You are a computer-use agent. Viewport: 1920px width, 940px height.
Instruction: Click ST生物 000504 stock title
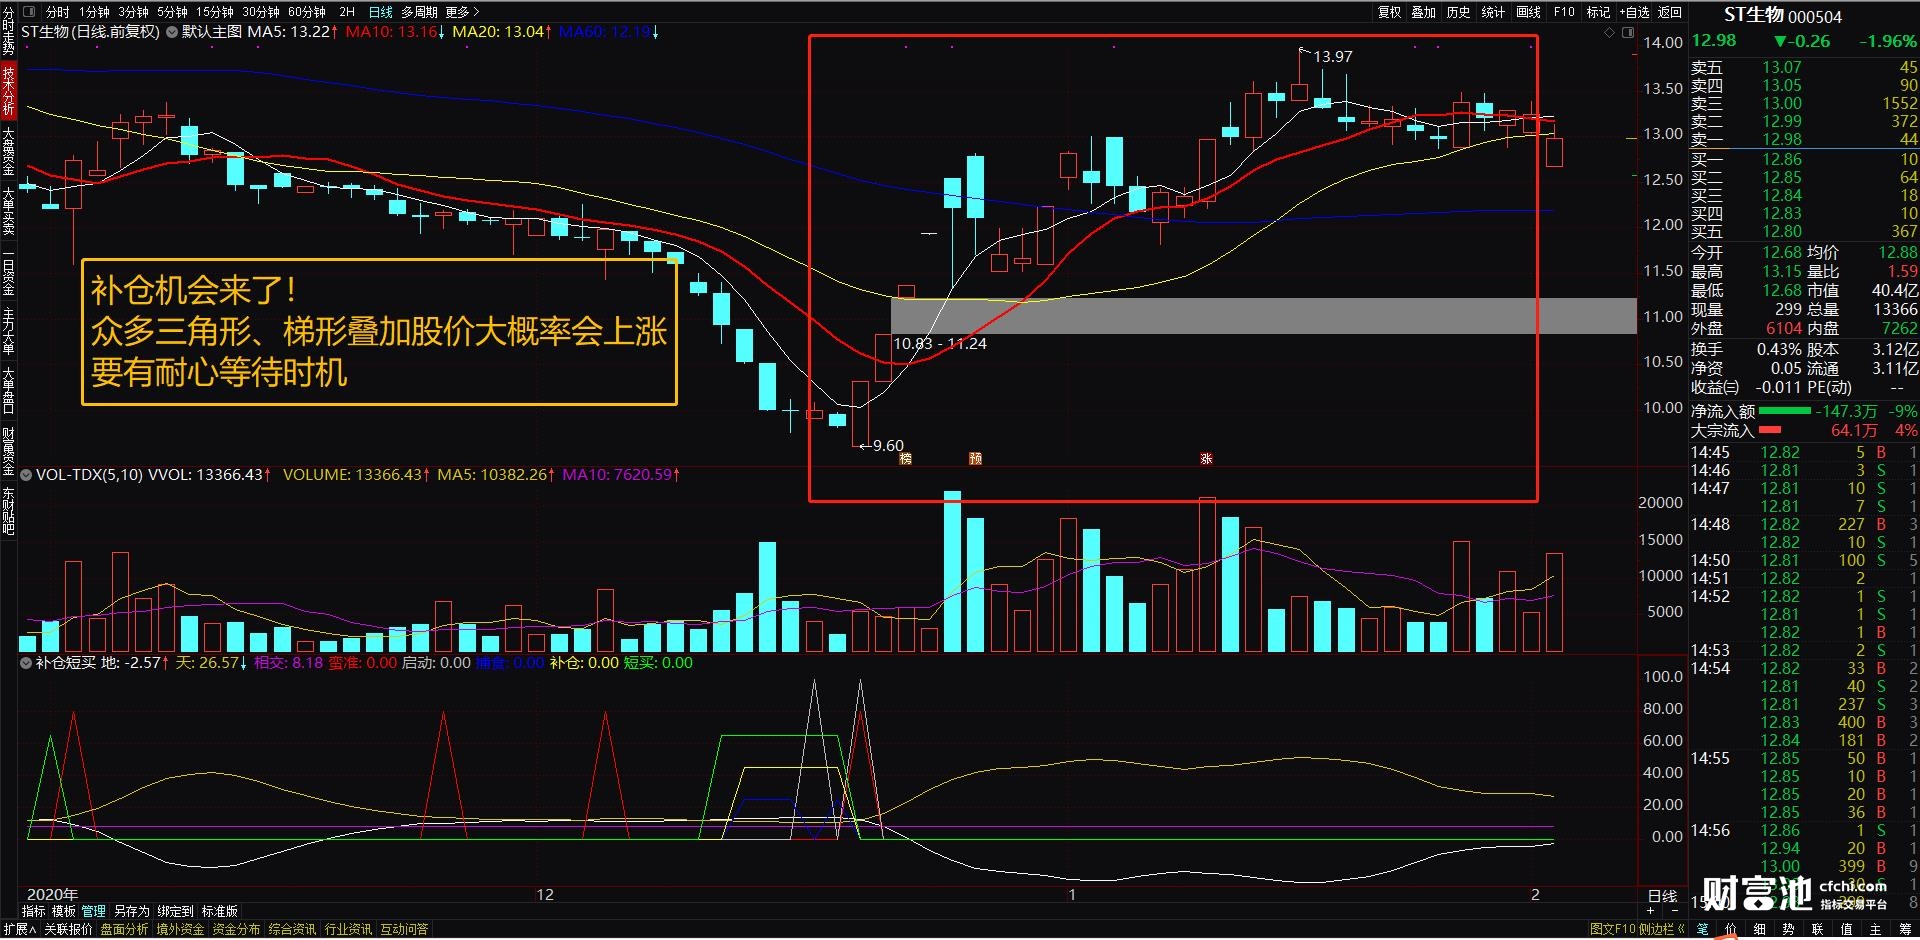(1782, 15)
